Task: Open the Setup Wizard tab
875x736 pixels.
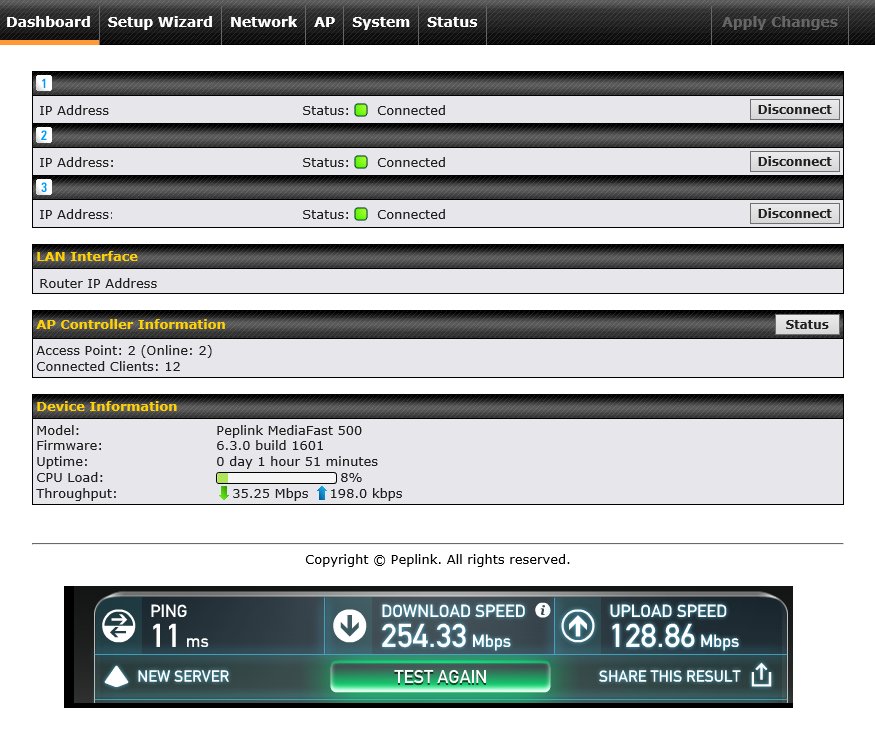Action: coord(160,22)
